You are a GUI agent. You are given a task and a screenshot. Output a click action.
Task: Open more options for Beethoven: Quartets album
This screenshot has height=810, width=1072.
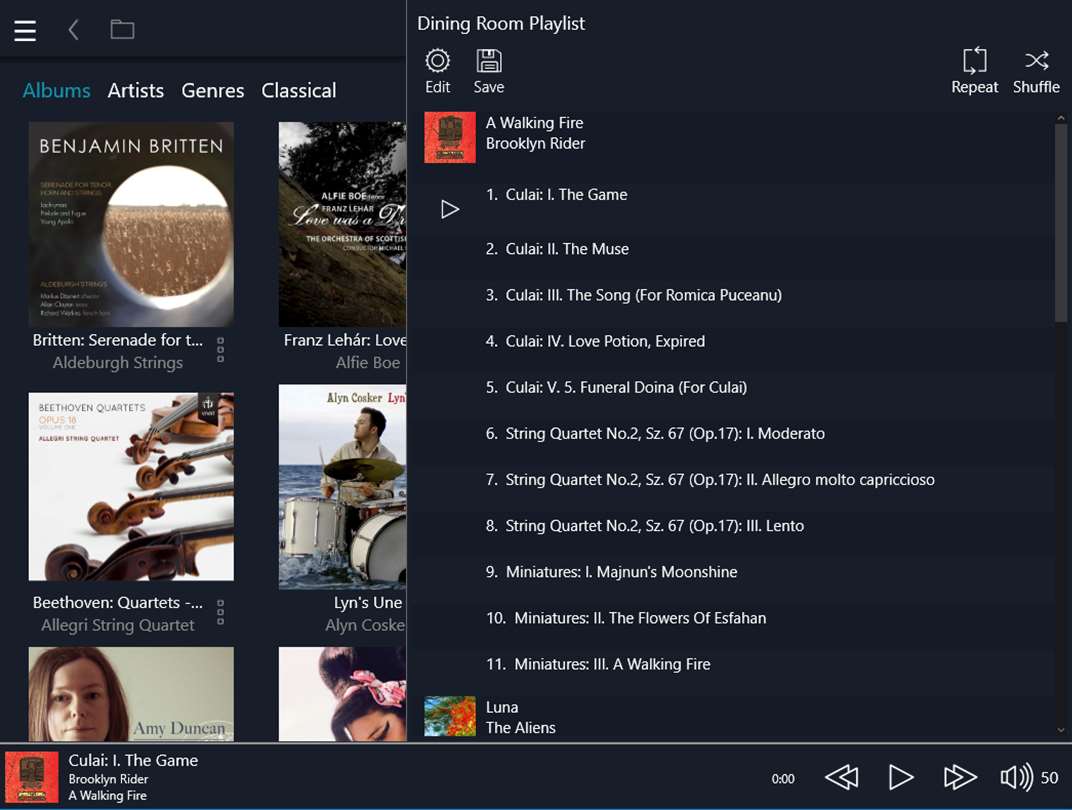click(x=220, y=612)
